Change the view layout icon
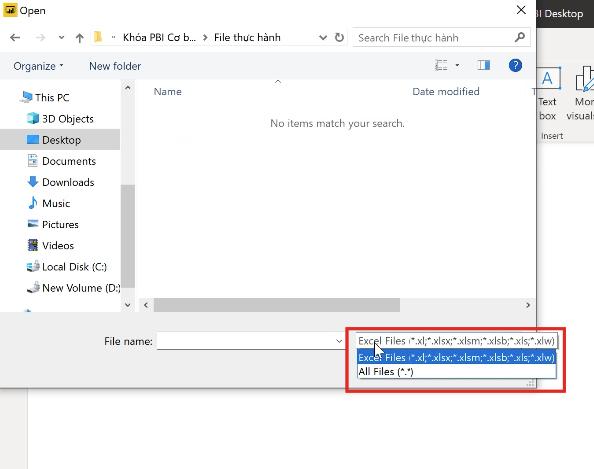 tap(441, 65)
